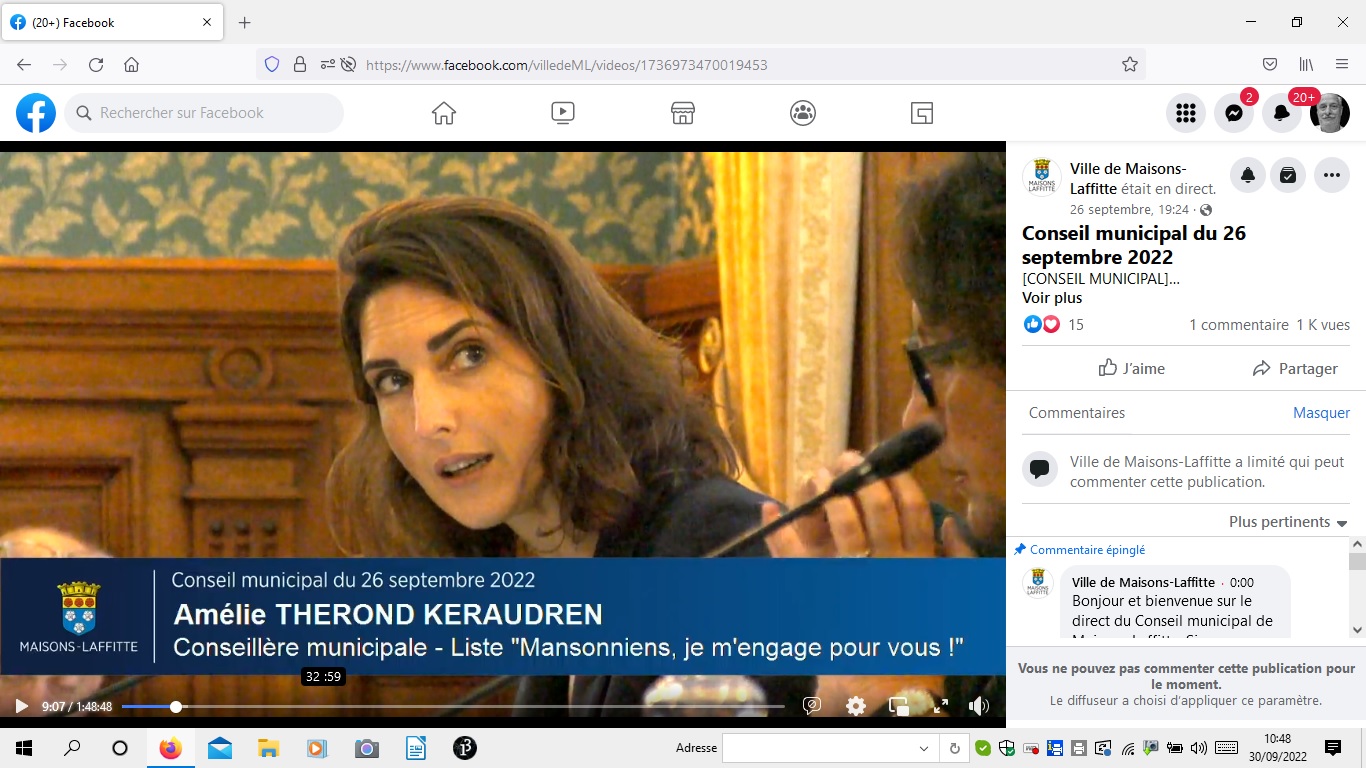Enter fullscreen video mode
1366x768 pixels.
(940, 706)
